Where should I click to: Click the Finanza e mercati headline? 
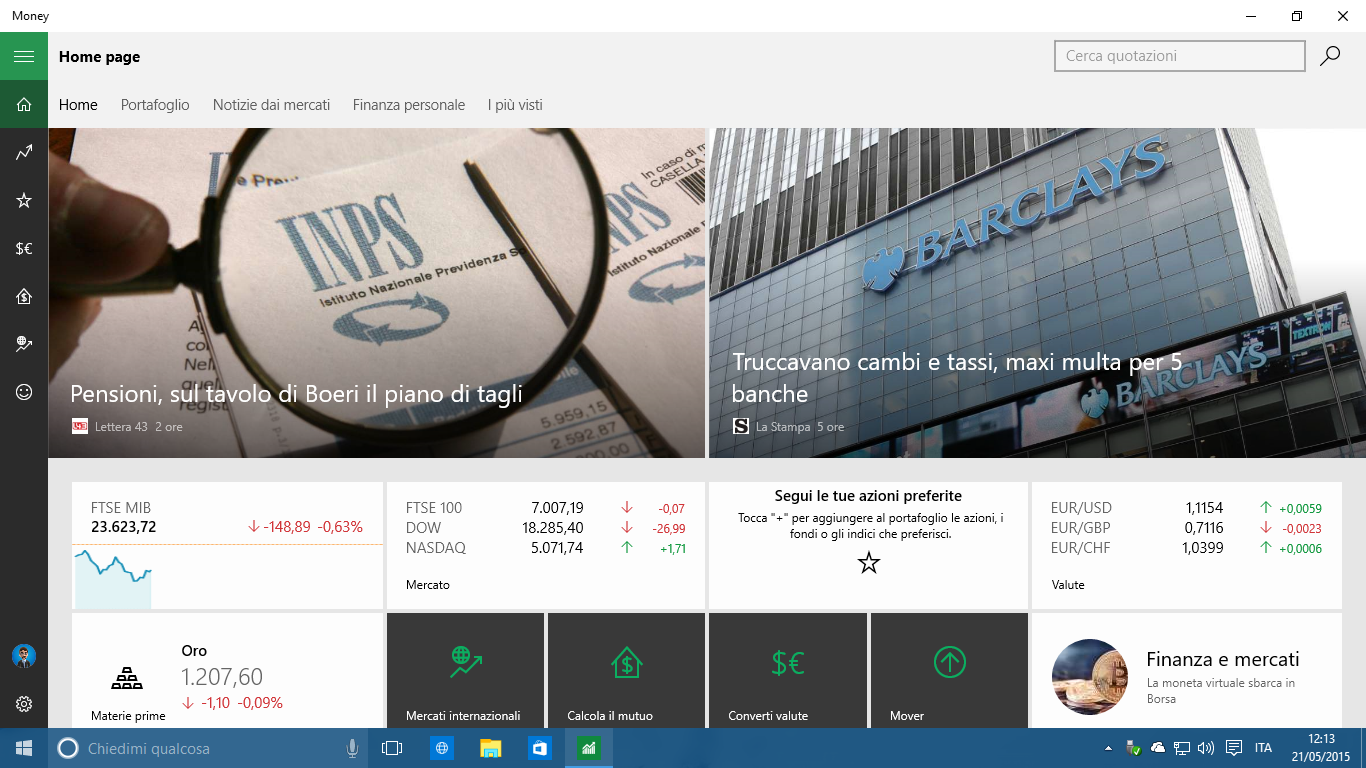1223,659
